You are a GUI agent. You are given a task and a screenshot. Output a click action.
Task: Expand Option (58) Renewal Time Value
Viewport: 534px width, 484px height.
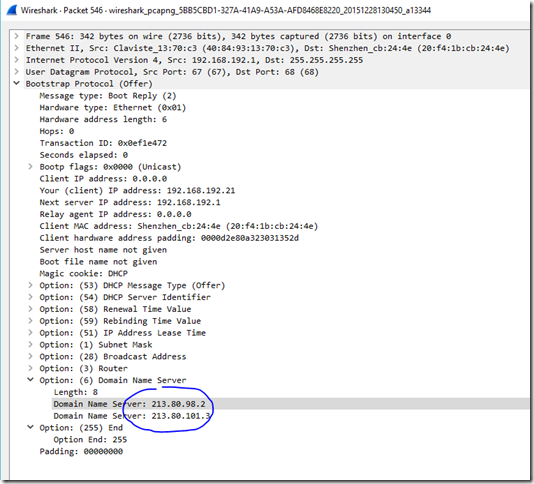tap(30, 309)
